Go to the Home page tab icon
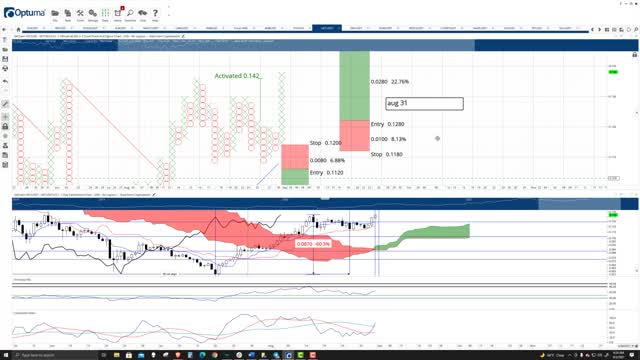The image size is (640, 360). pyautogui.click(x=18, y=29)
